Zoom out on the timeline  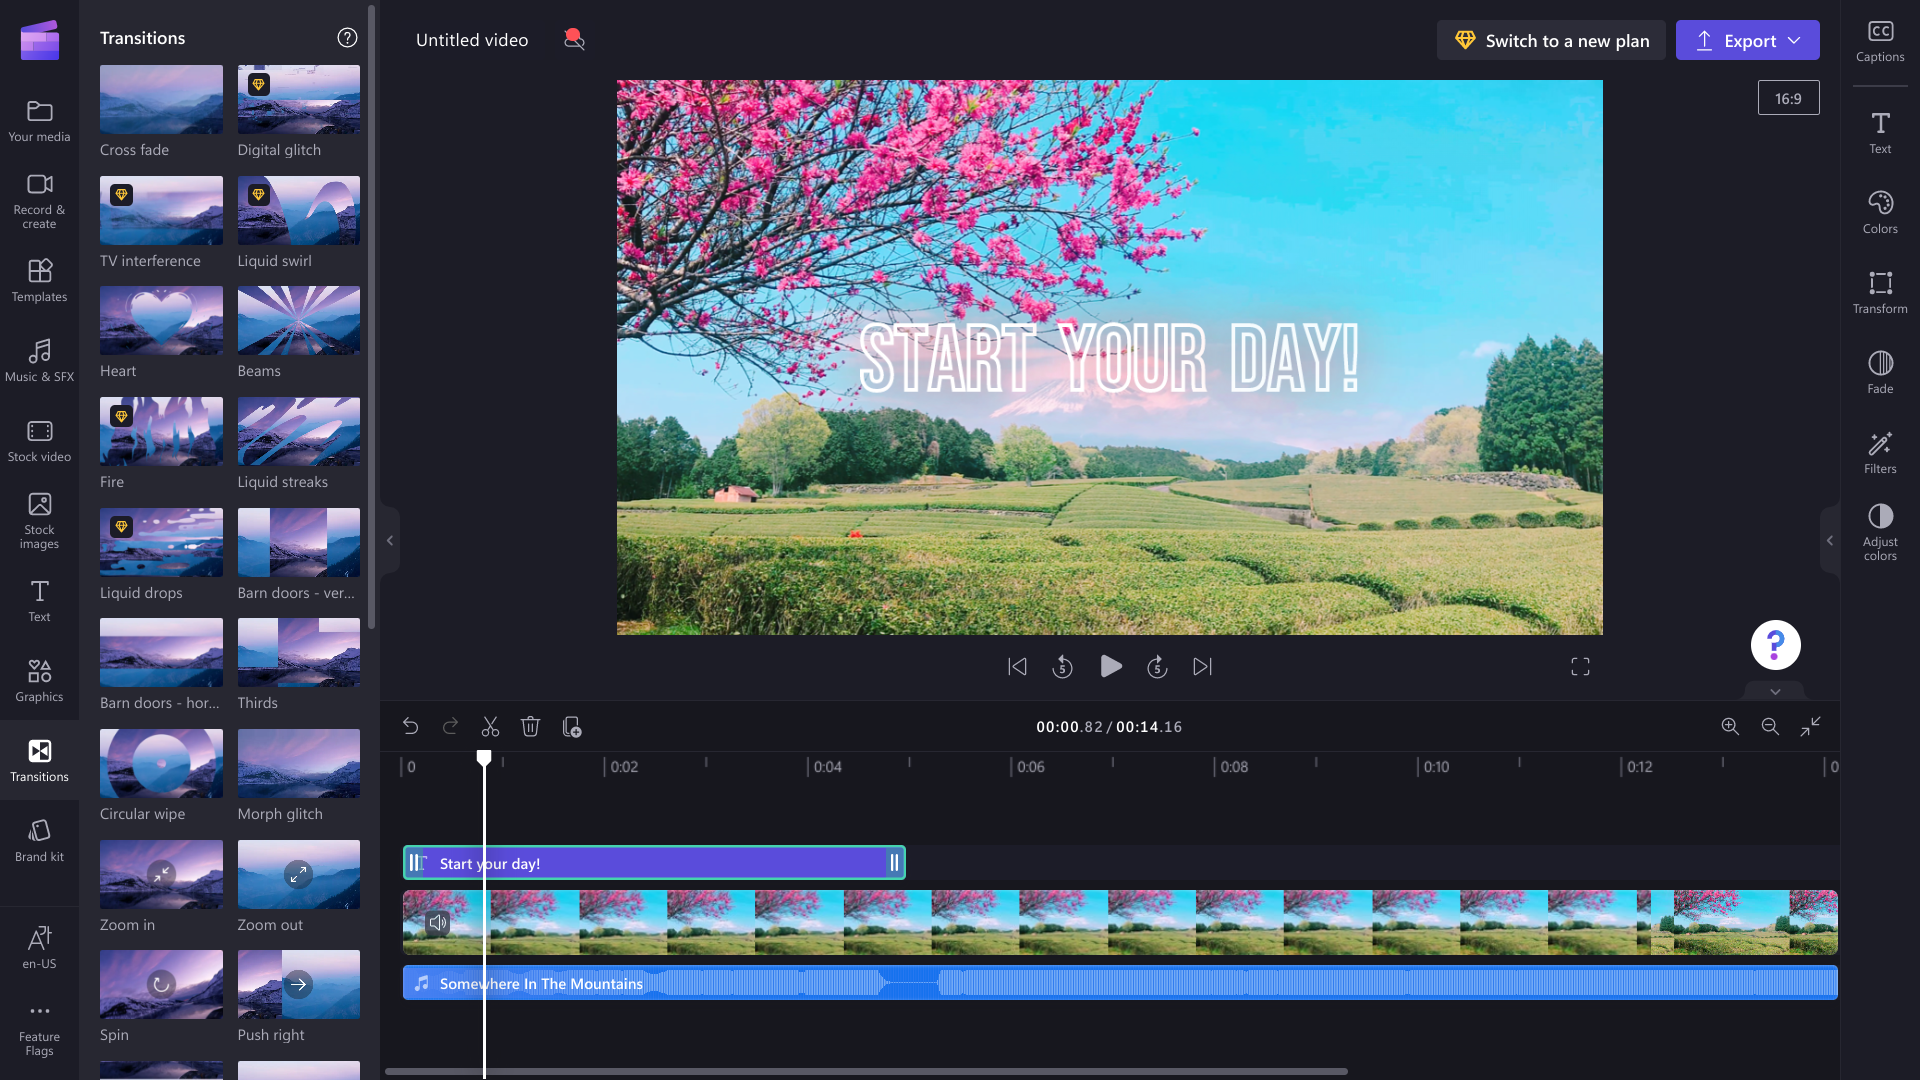1770,727
